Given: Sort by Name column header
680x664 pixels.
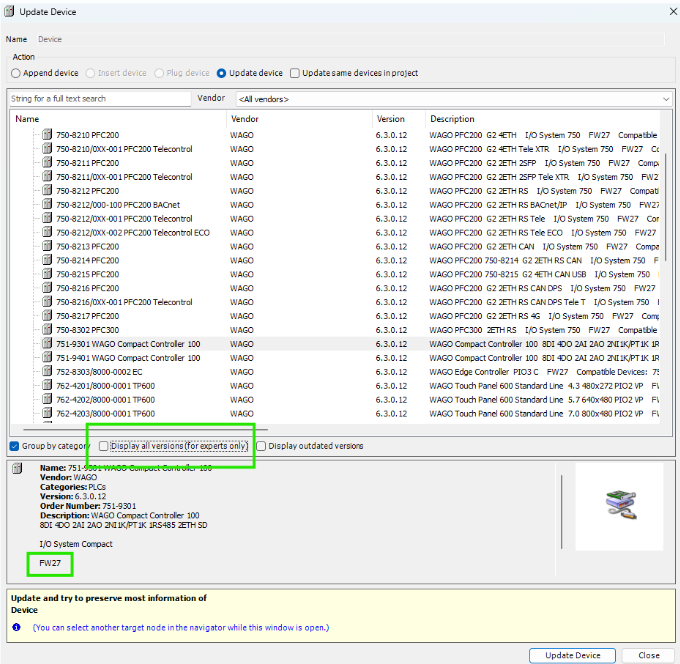Looking at the screenshot, I should [x=118, y=119].
